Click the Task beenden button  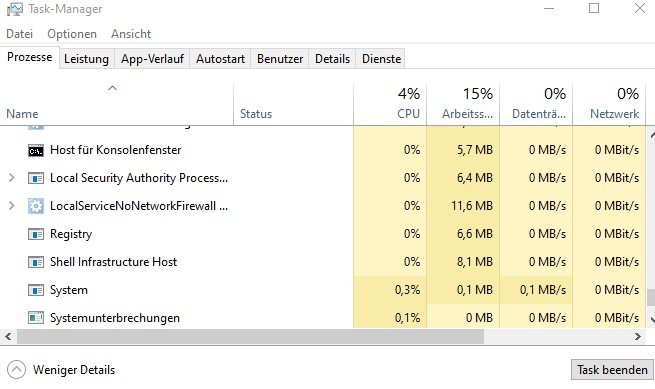point(612,370)
